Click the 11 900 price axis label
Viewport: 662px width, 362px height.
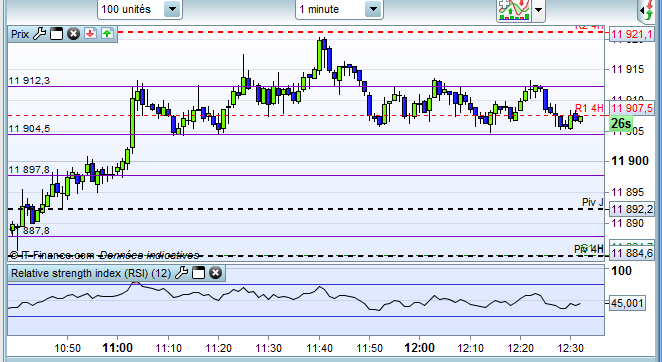click(630, 161)
